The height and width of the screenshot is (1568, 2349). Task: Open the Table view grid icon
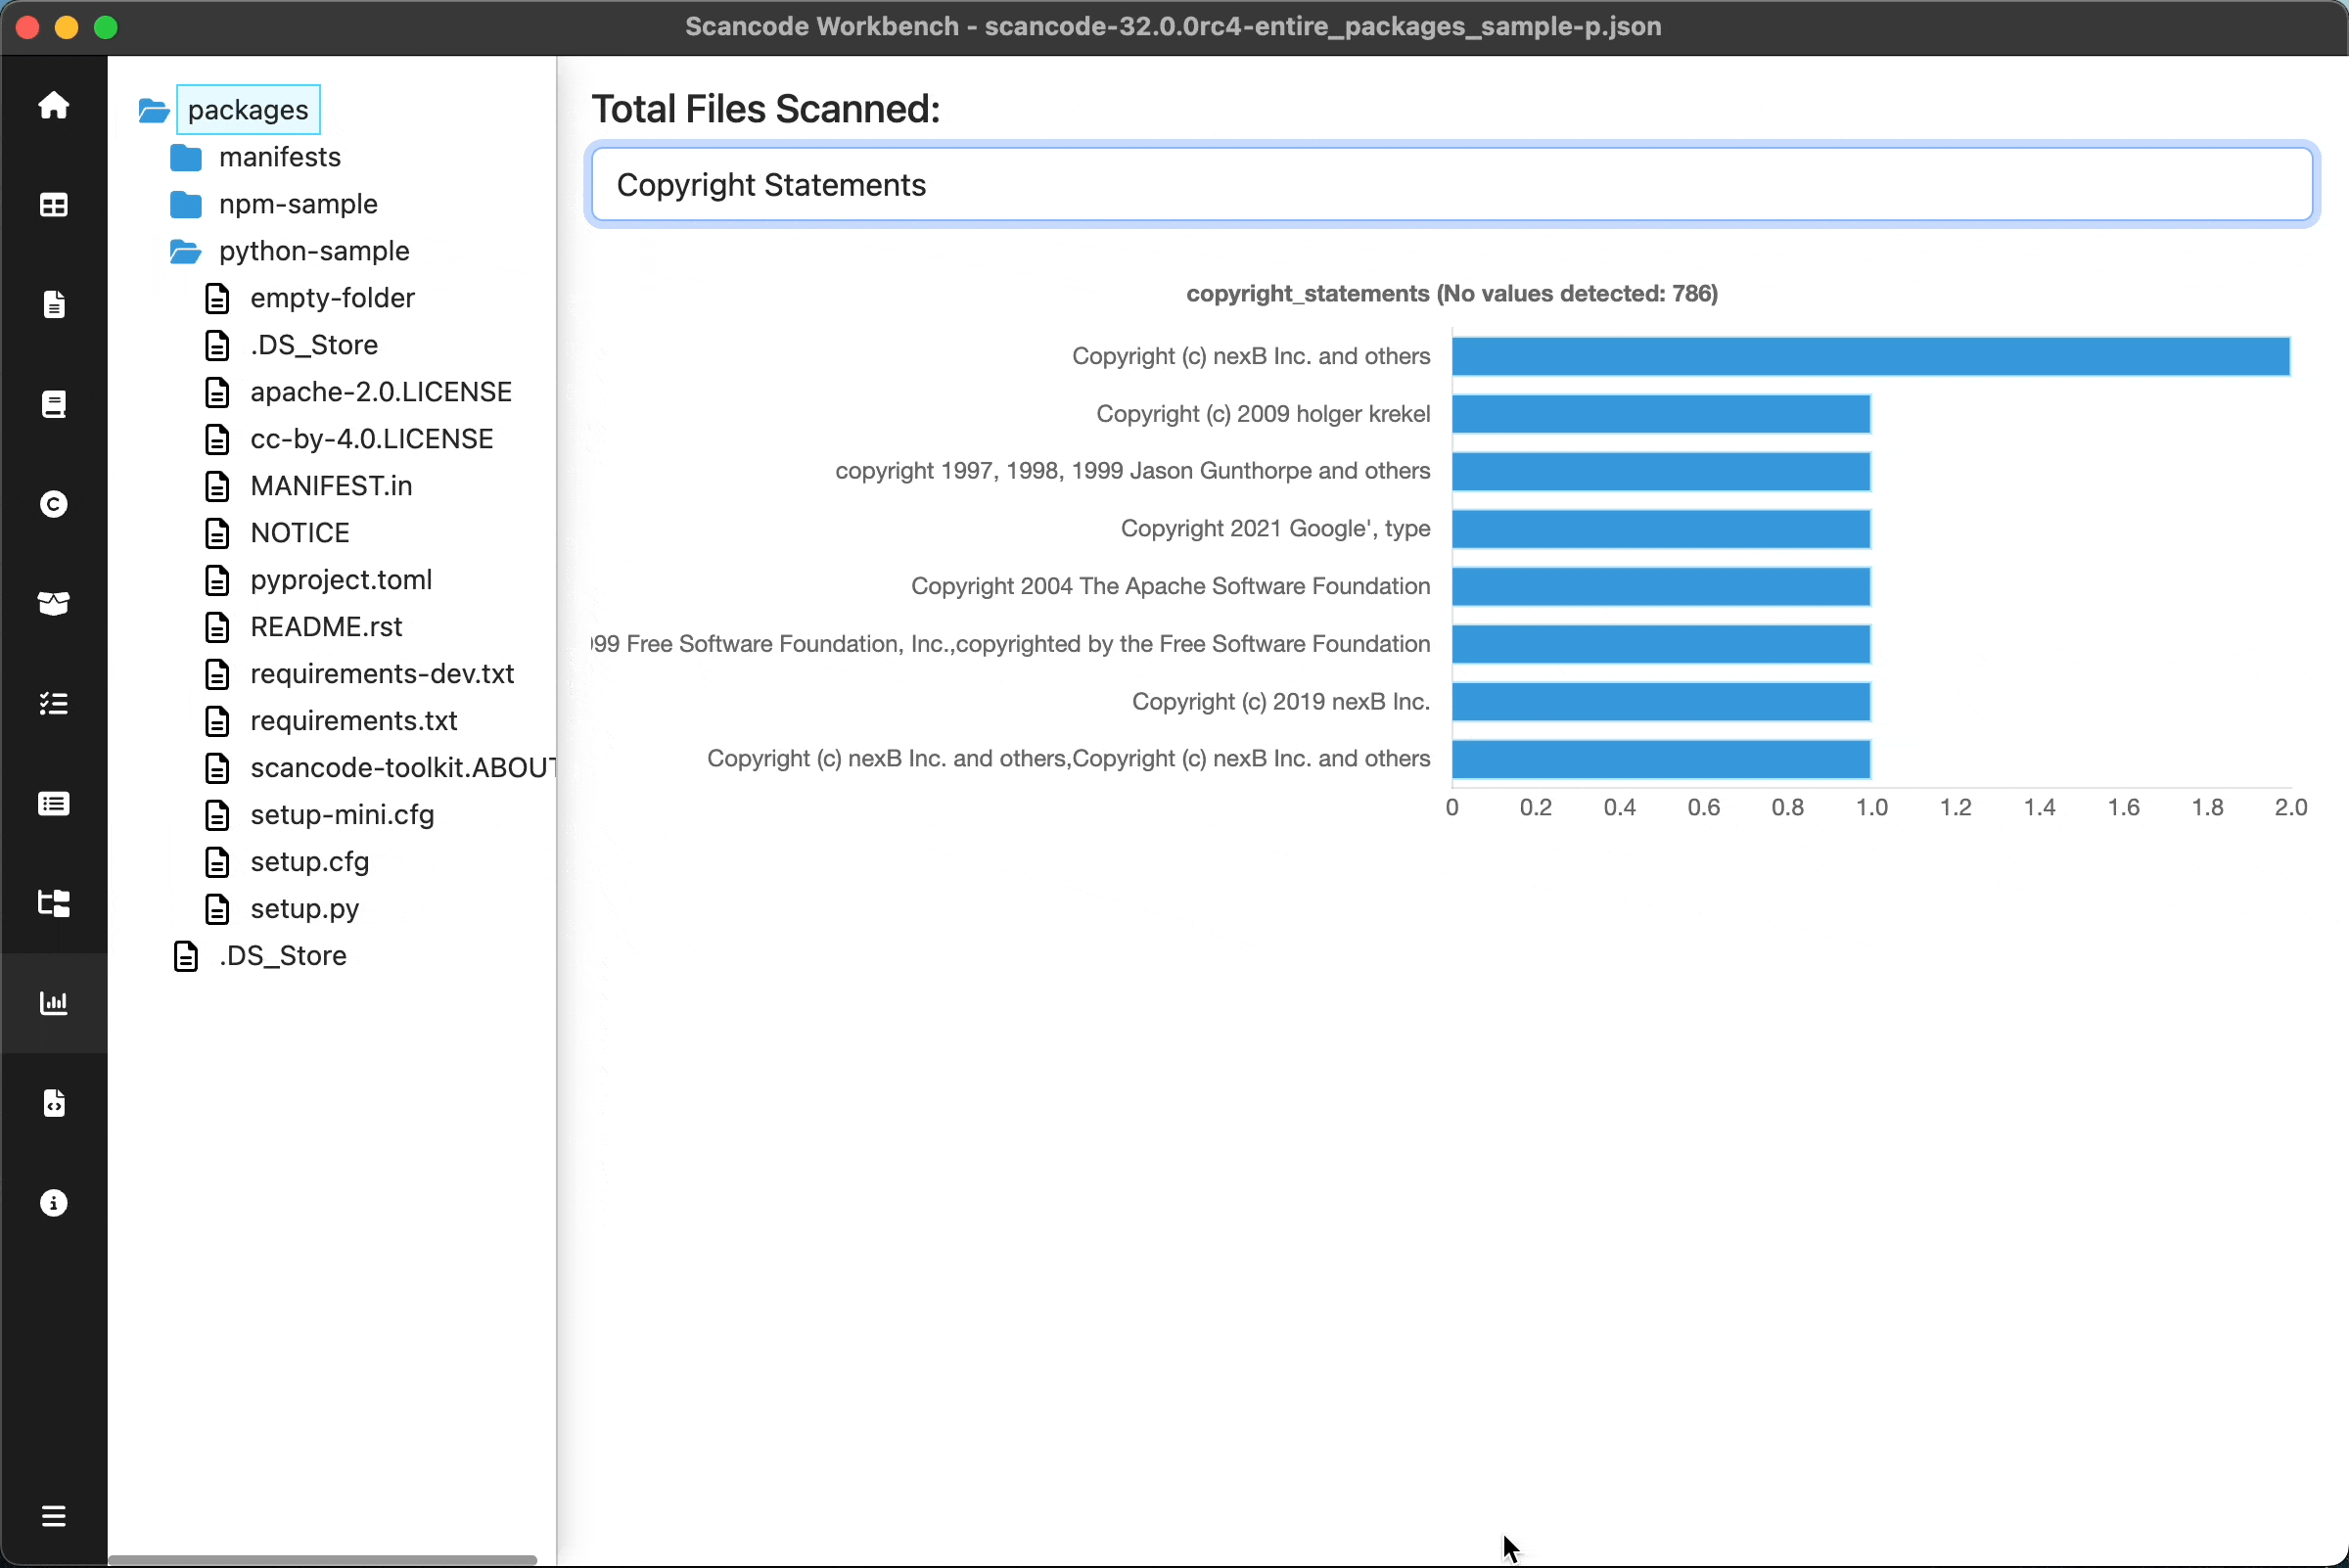click(54, 205)
